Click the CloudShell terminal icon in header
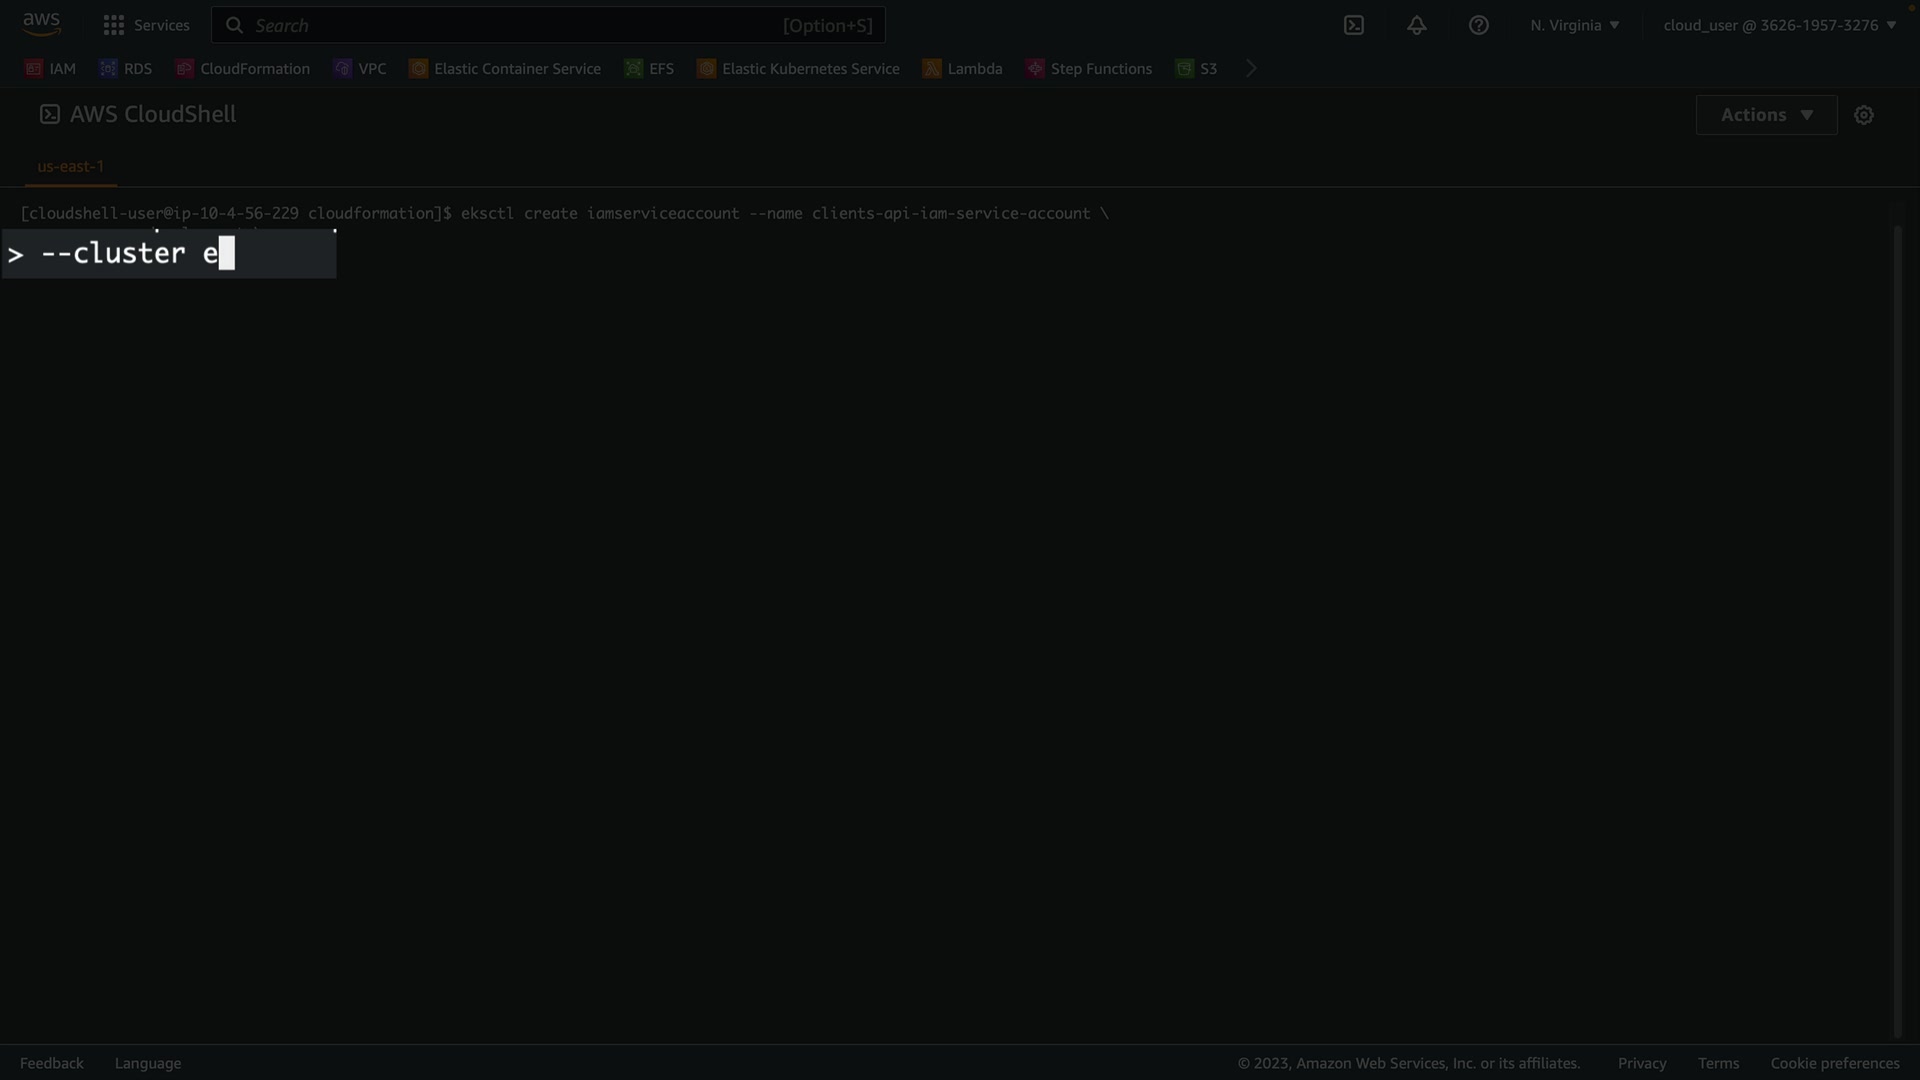1920x1080 pixels. pyautogui.click(x=1353, y=25)
